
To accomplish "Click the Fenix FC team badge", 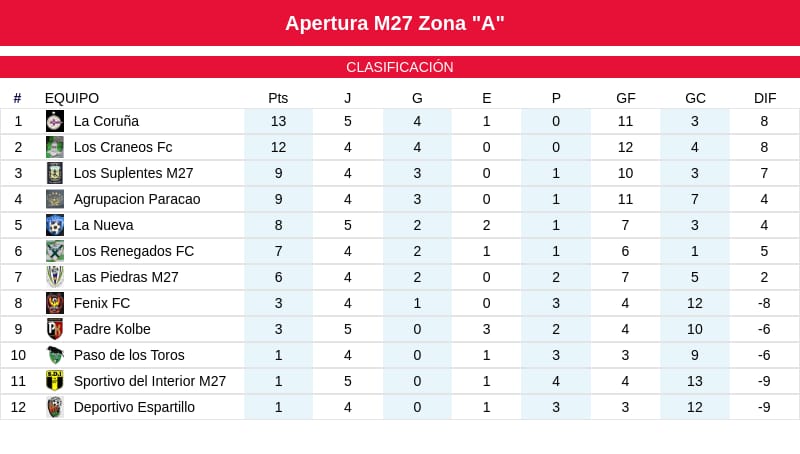I will (x=55, y=303).
